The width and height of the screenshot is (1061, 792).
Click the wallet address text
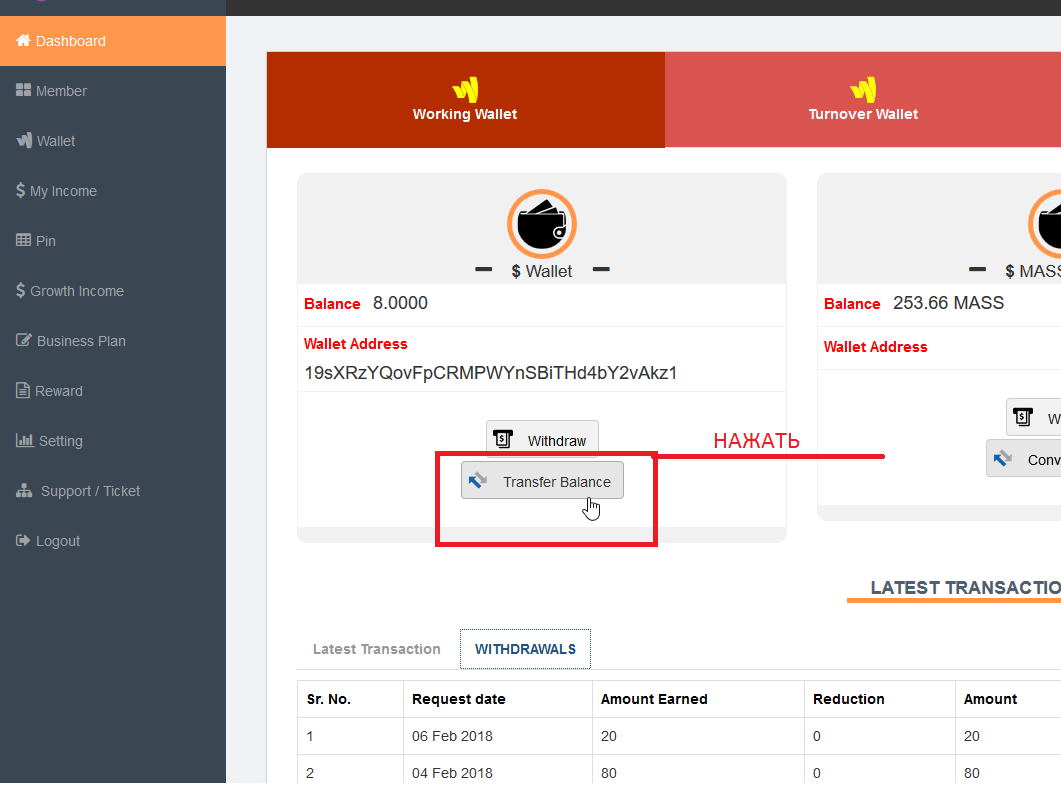pos(491,373)
